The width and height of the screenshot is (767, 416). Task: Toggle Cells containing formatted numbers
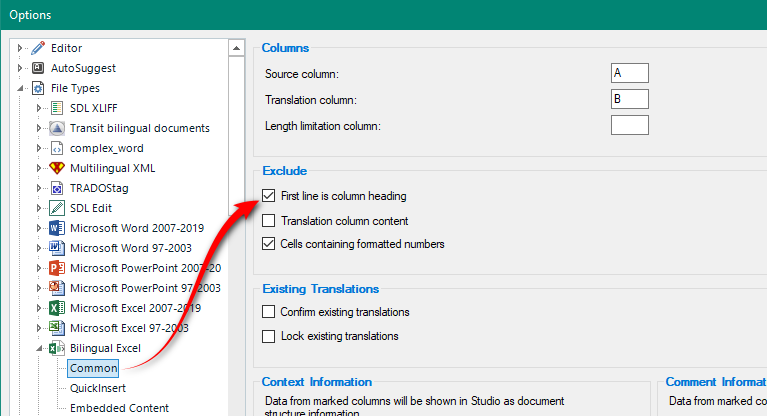pos(269,244)
